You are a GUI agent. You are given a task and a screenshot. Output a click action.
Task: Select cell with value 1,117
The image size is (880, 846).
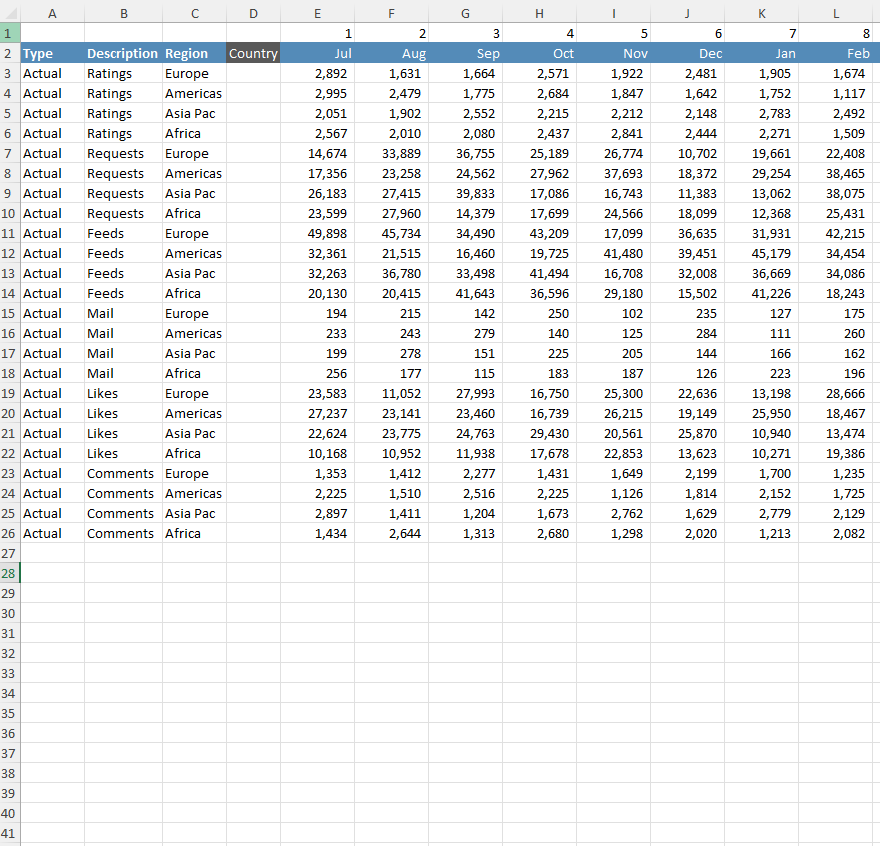pyautogui.click(x=836, y=94)
